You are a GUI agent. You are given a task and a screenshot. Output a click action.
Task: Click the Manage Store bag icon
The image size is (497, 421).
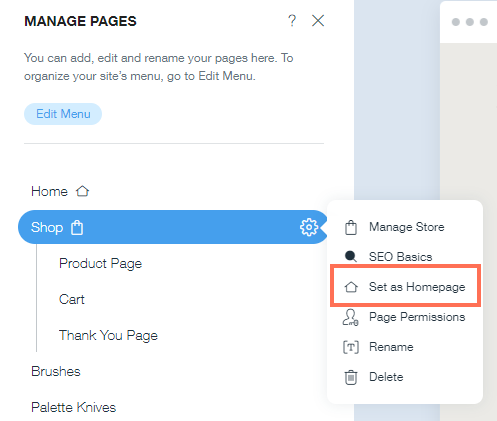tap(351, 228)
